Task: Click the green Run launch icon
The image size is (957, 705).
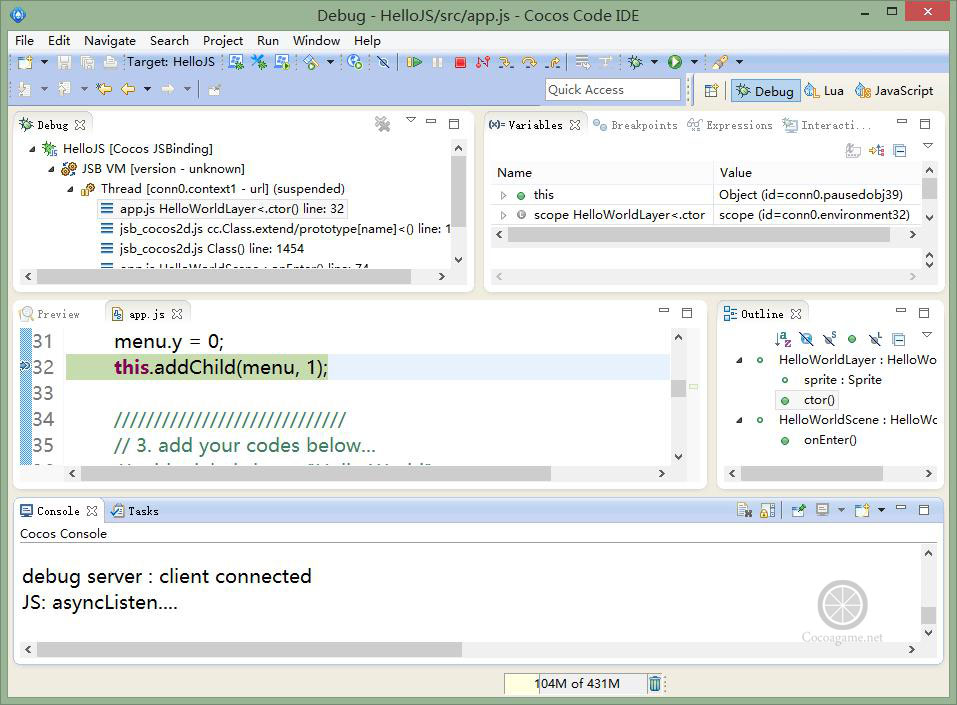Action: click(x=674, y=62)
